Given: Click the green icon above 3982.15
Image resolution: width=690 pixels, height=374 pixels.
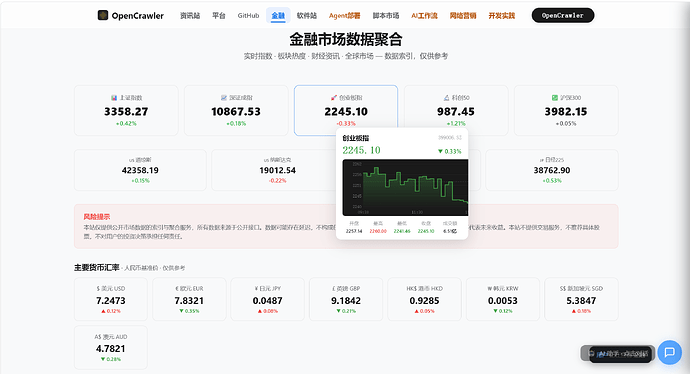Looking at the screenshot, I should click(554, 98).
